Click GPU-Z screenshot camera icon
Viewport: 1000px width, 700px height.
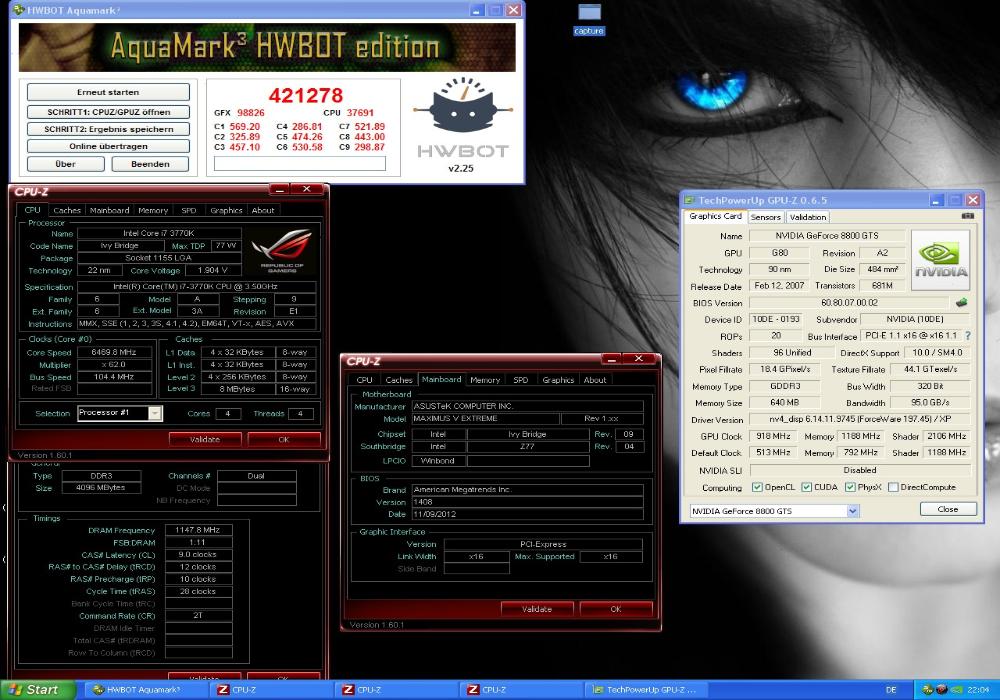(967, 216)
